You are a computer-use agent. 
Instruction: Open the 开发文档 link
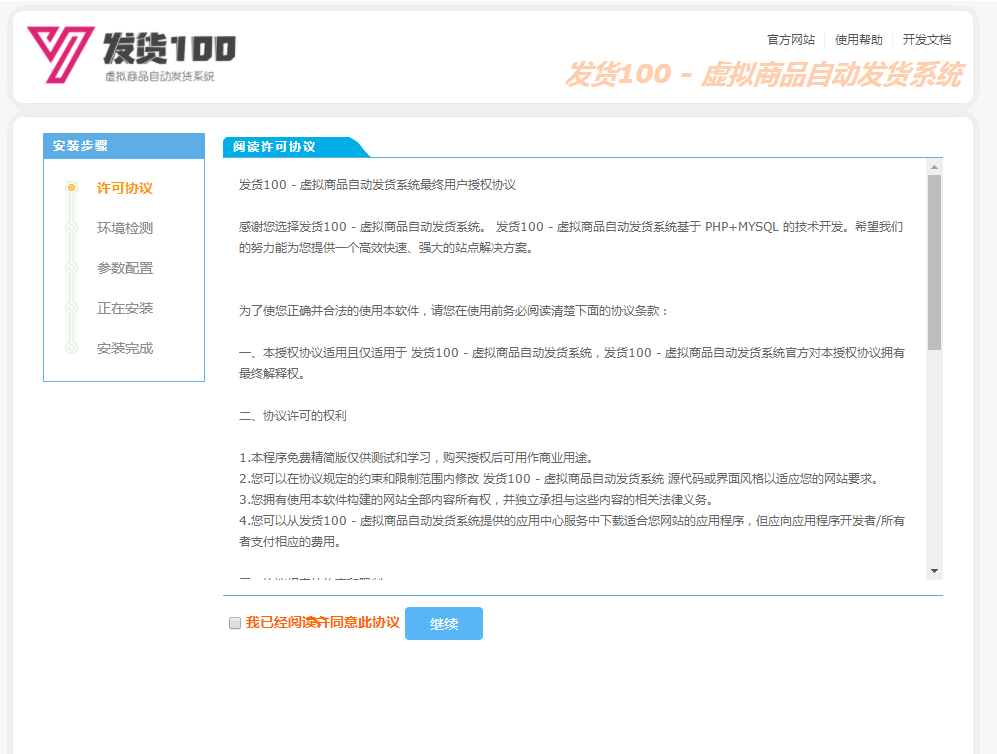click(927, 40)
